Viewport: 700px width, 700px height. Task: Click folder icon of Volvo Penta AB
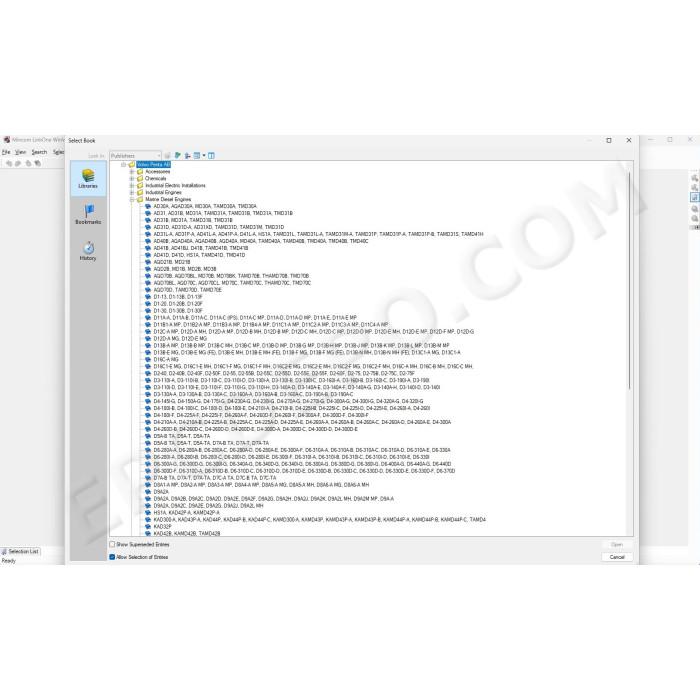pos(132,165)
